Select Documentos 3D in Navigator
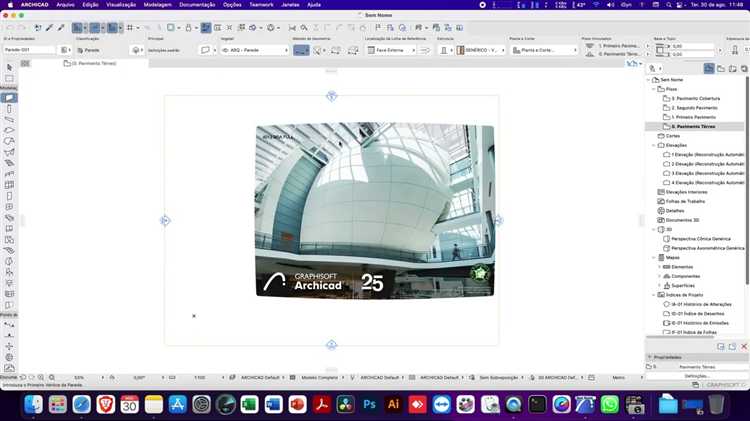 [x=682, y=220]
